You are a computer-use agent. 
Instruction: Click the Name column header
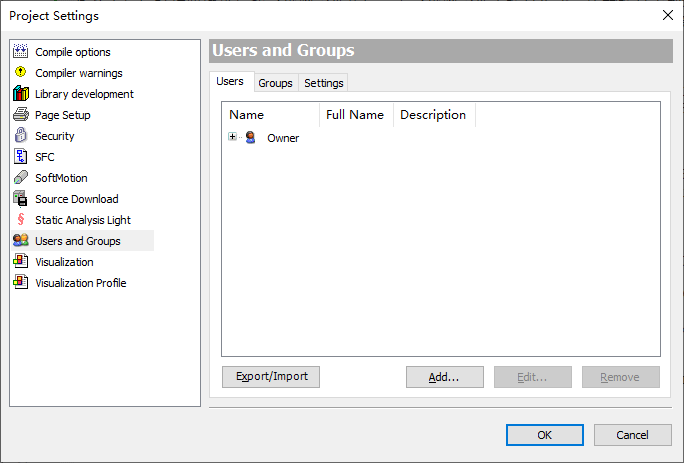tap(247, 115)
